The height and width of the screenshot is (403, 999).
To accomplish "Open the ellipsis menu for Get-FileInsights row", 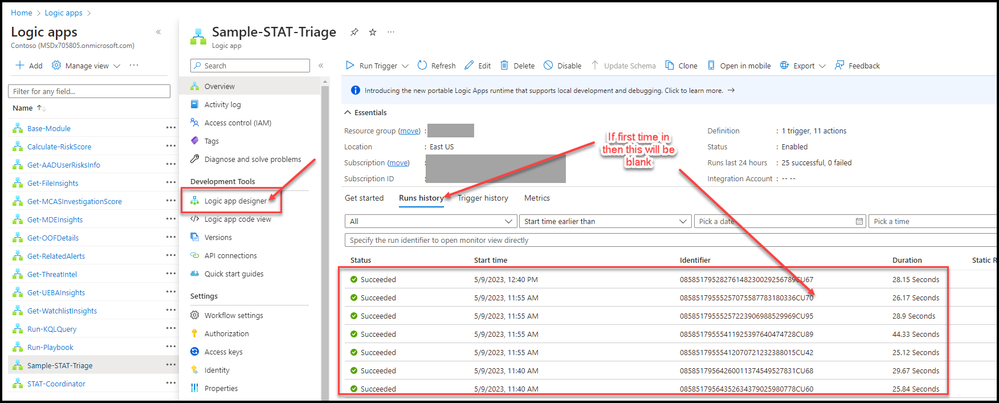I will point(171,183).
